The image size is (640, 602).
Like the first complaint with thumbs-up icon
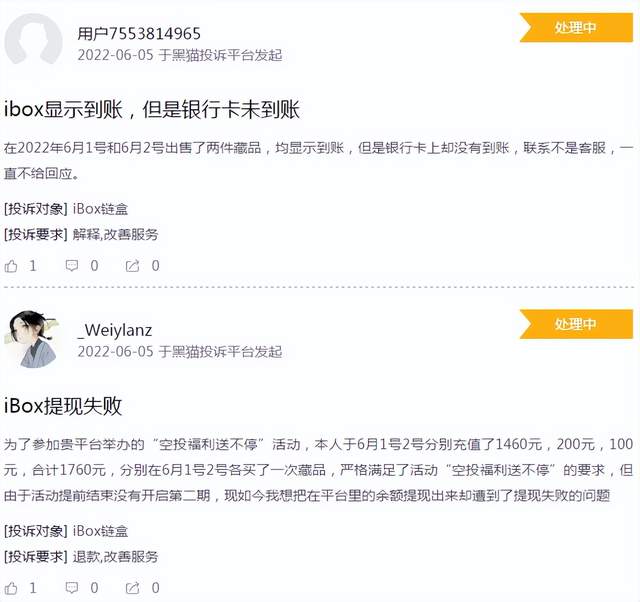[x=11, y=267]
